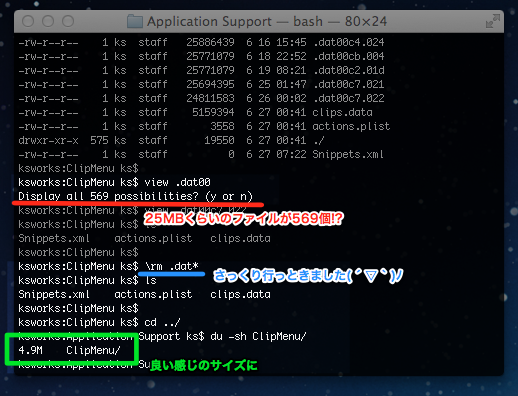518x396 pixels.
Task: Click the file size 24811583
Action: pyautogui.click(x=210, y=98)
